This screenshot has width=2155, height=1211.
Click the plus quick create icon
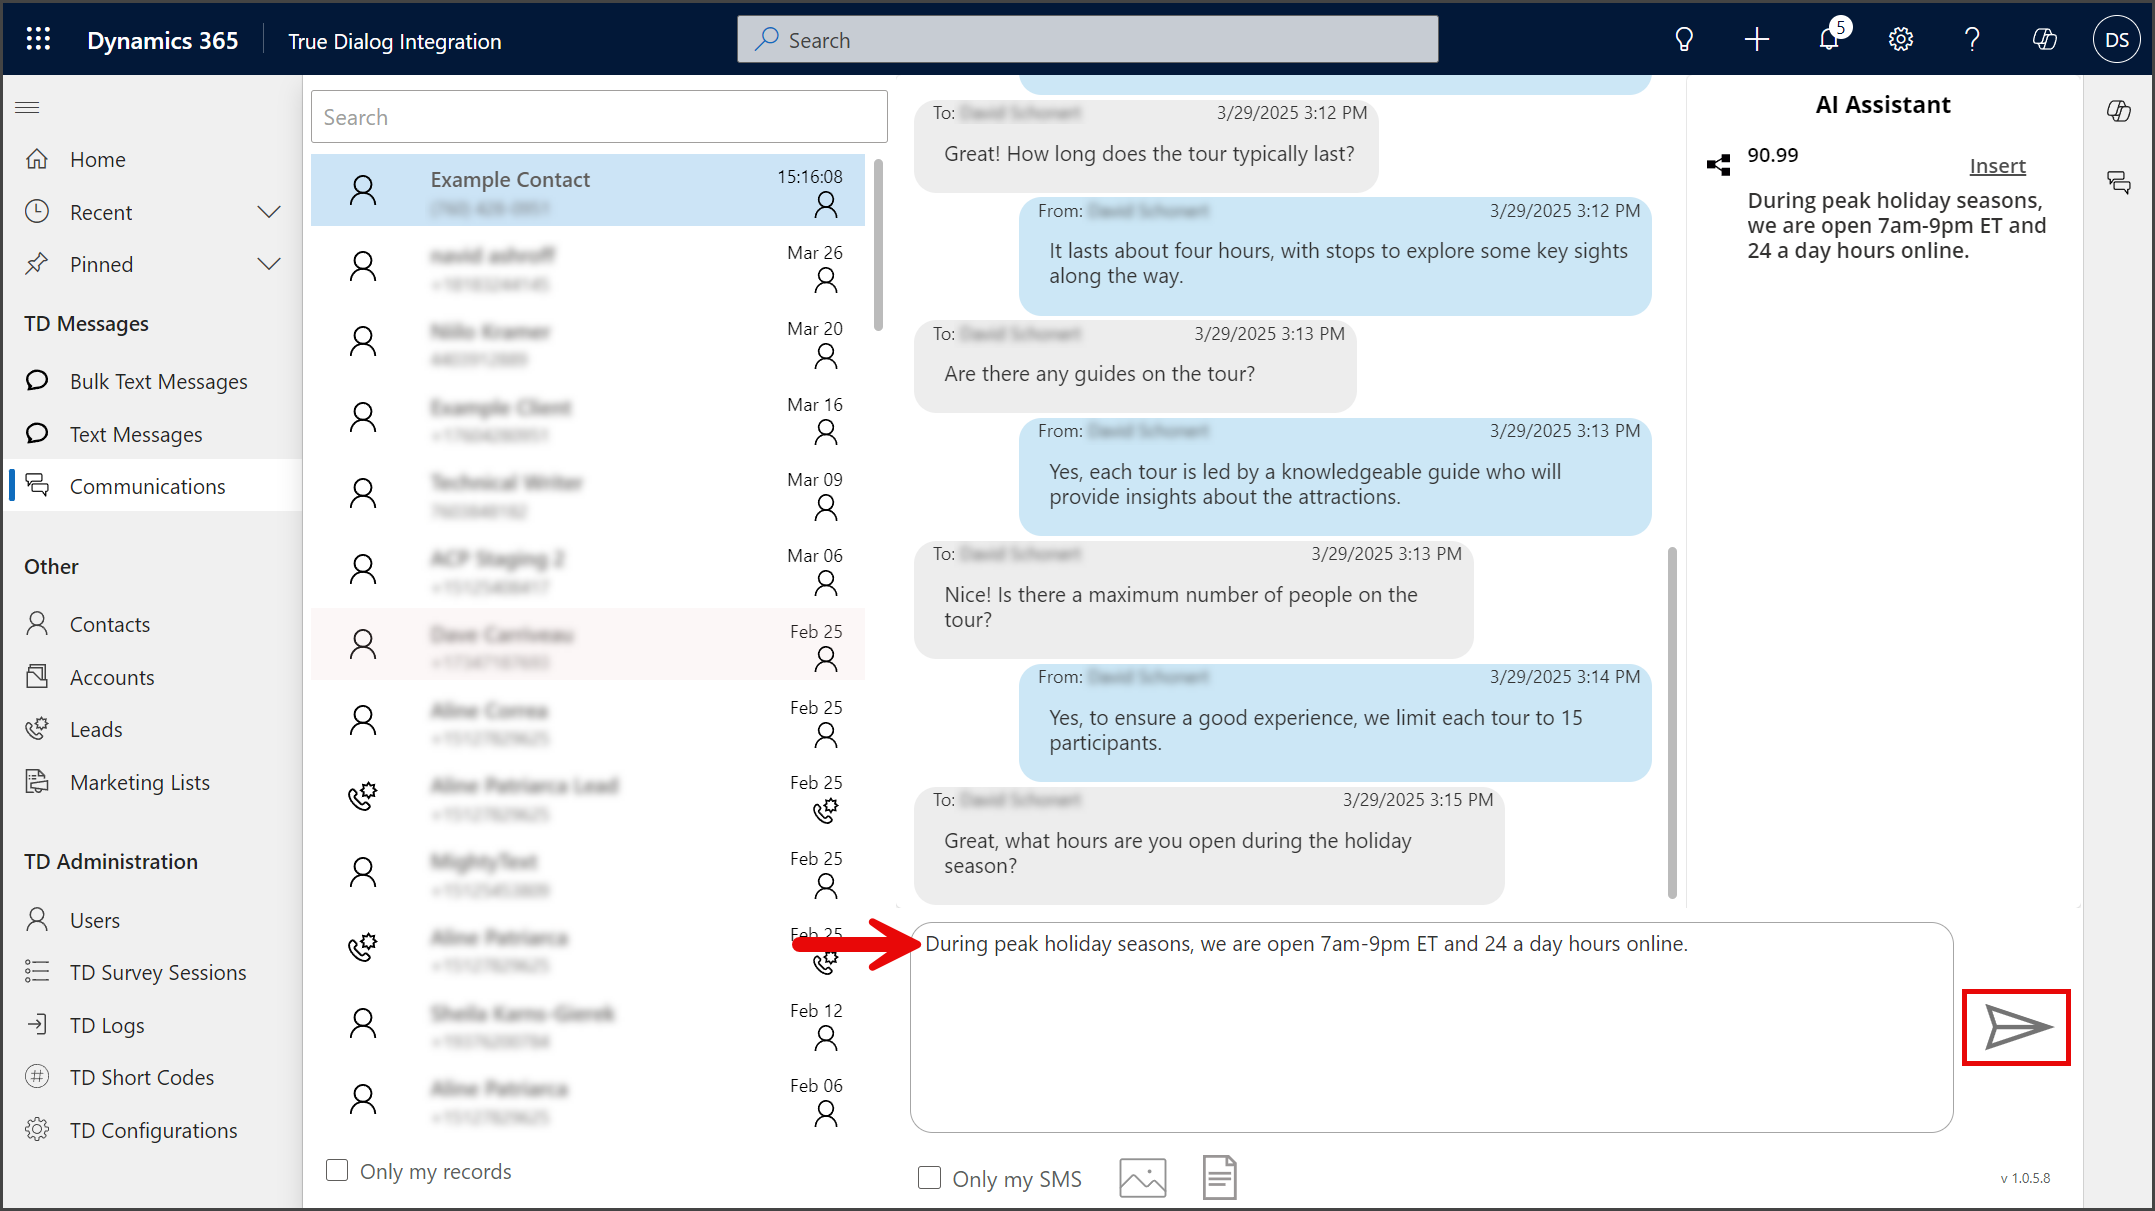point(1757,39)
